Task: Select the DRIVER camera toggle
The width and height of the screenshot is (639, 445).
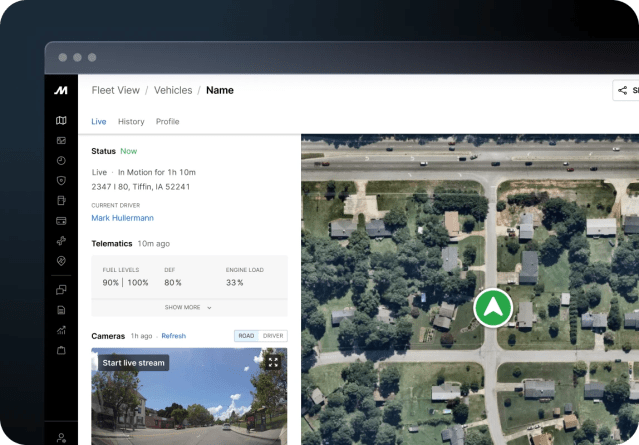Action: coord(273,336)
